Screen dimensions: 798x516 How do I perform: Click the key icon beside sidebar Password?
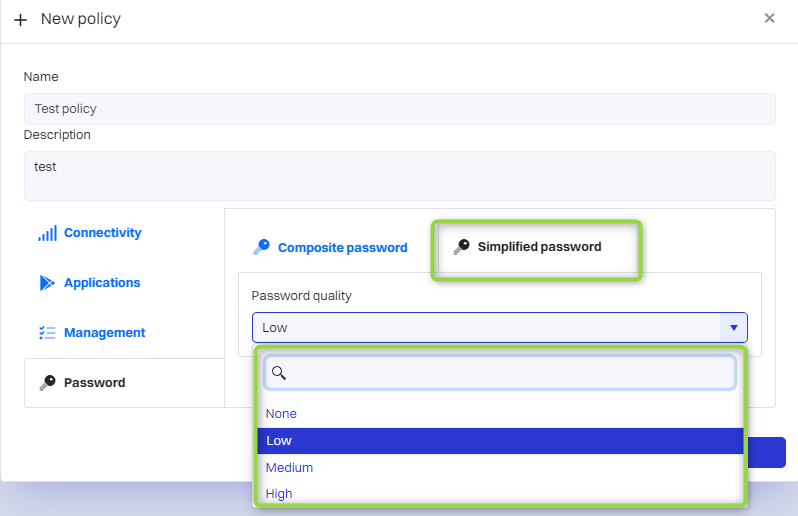[47, 383]
